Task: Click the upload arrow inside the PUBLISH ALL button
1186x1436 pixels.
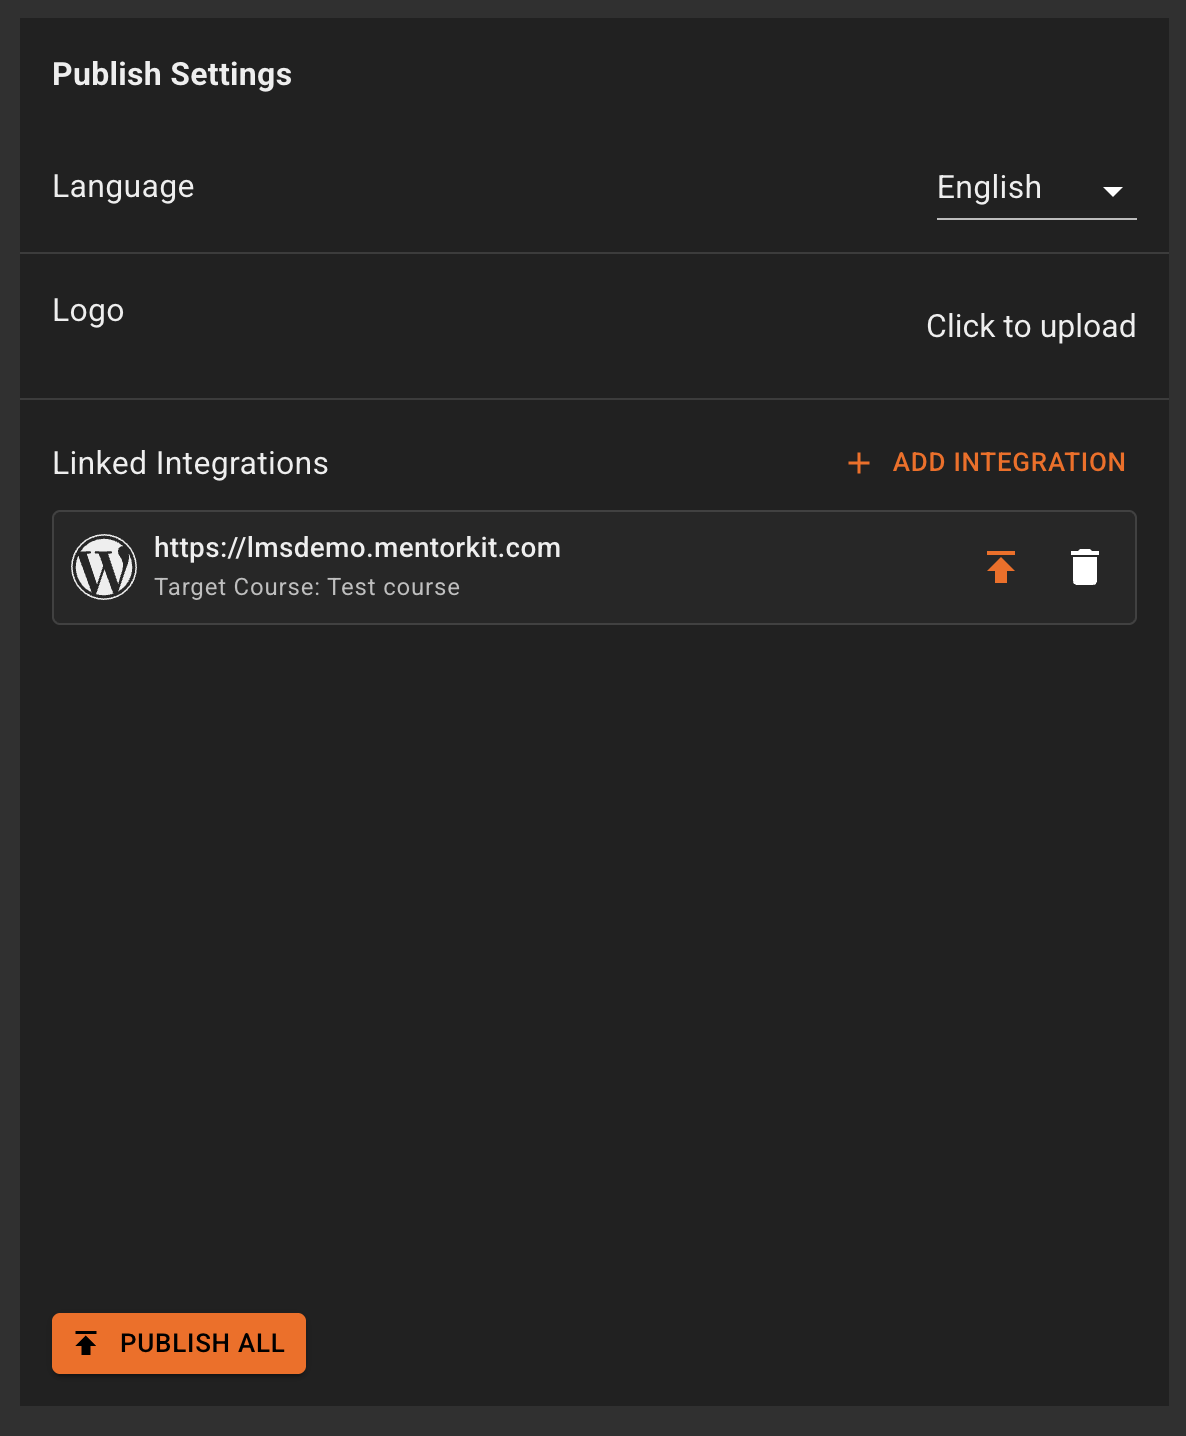Action: (x=87, y=1343)
